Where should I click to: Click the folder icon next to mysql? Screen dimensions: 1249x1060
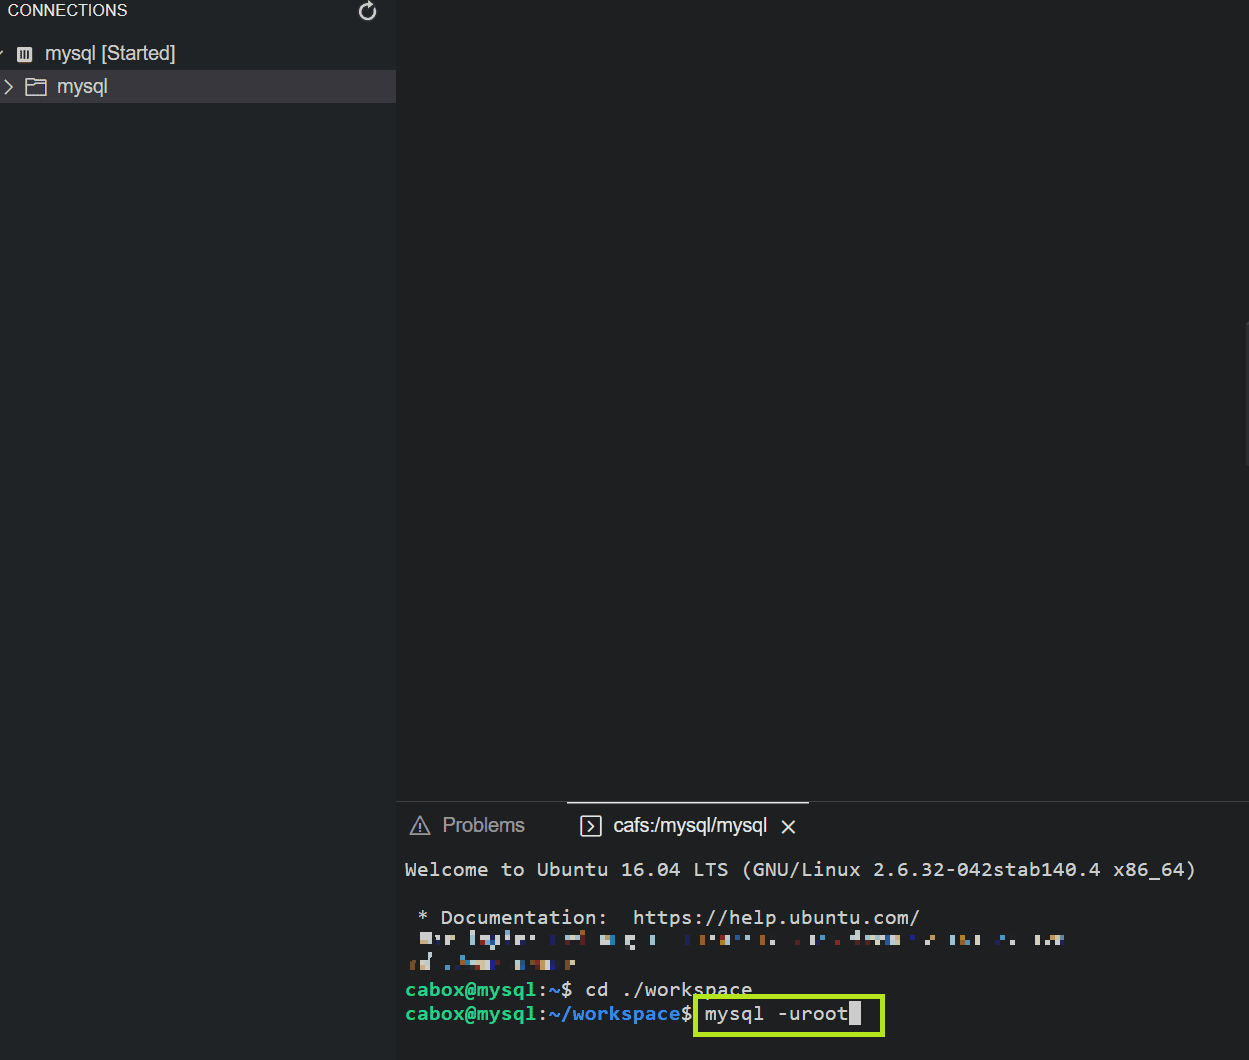pos(36,87)
